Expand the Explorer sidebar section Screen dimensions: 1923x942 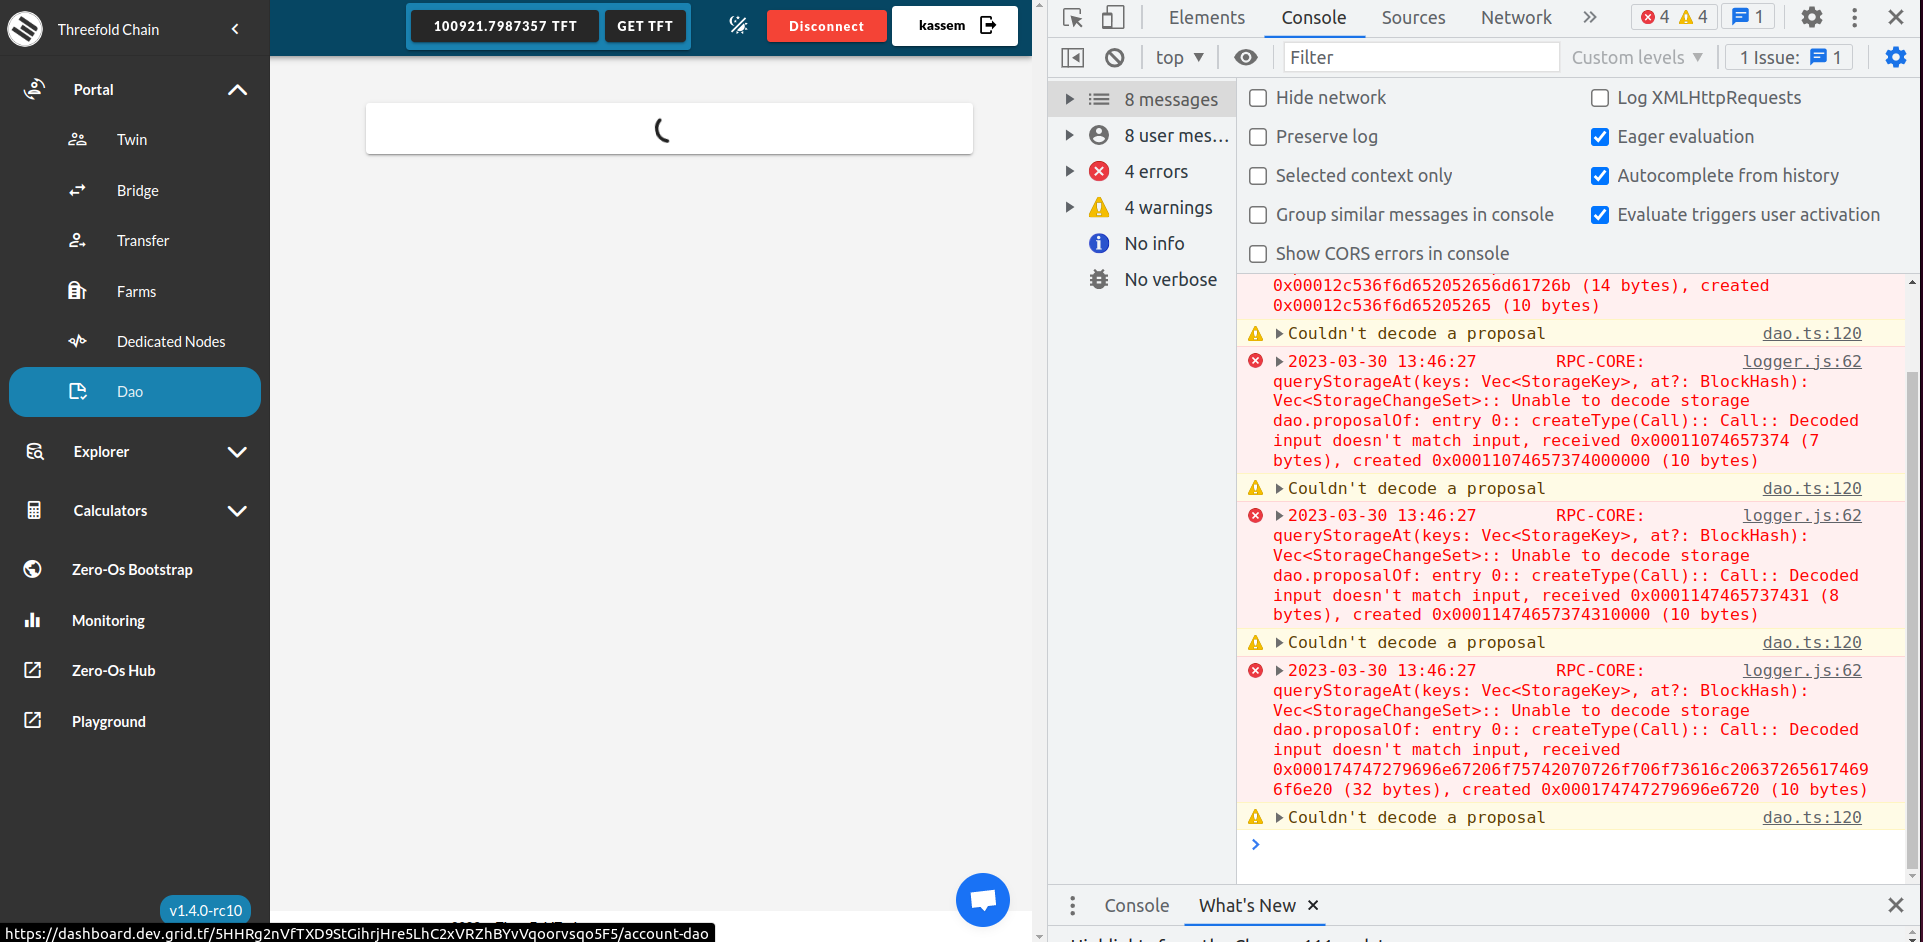[x=238, y=452]
